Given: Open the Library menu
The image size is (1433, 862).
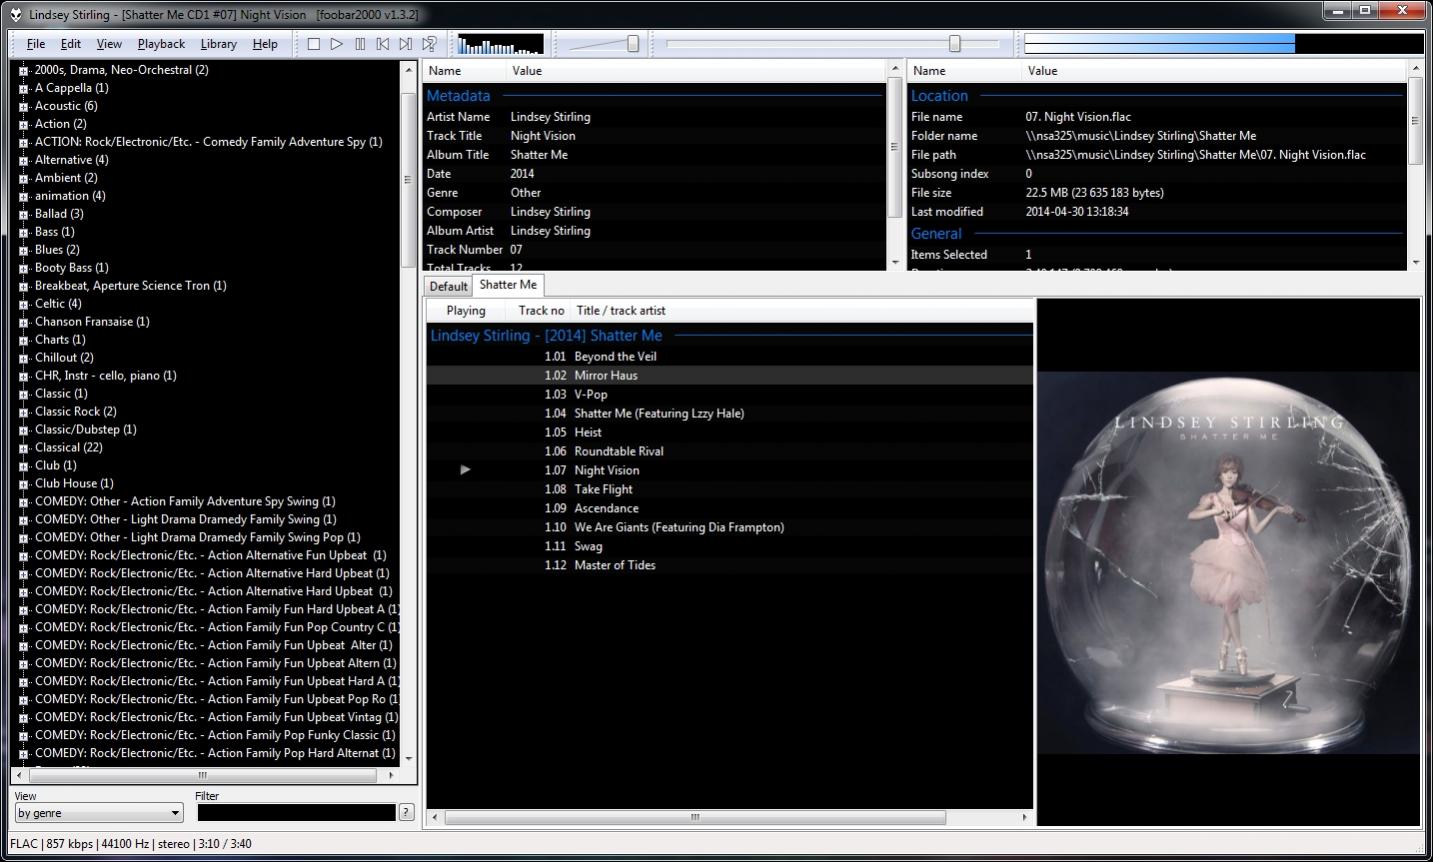Looking at the screenshot, I should [x=218, y=44].
